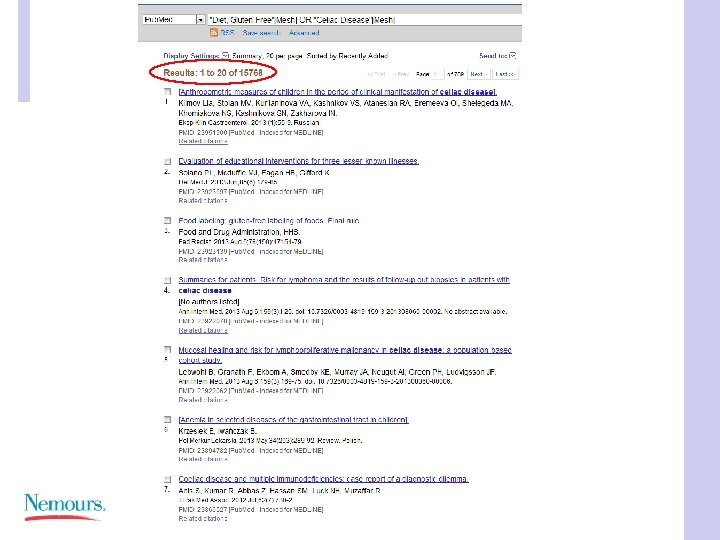Open the Anemia in selected gastrointestinal diseases article
Screen dimensions: 720x540
(x=293, y=420)
